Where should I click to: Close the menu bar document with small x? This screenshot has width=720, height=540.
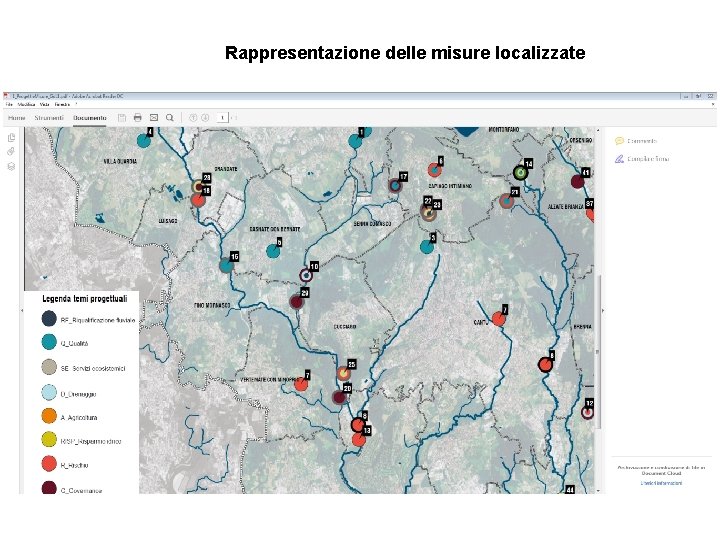coord(713,105)
